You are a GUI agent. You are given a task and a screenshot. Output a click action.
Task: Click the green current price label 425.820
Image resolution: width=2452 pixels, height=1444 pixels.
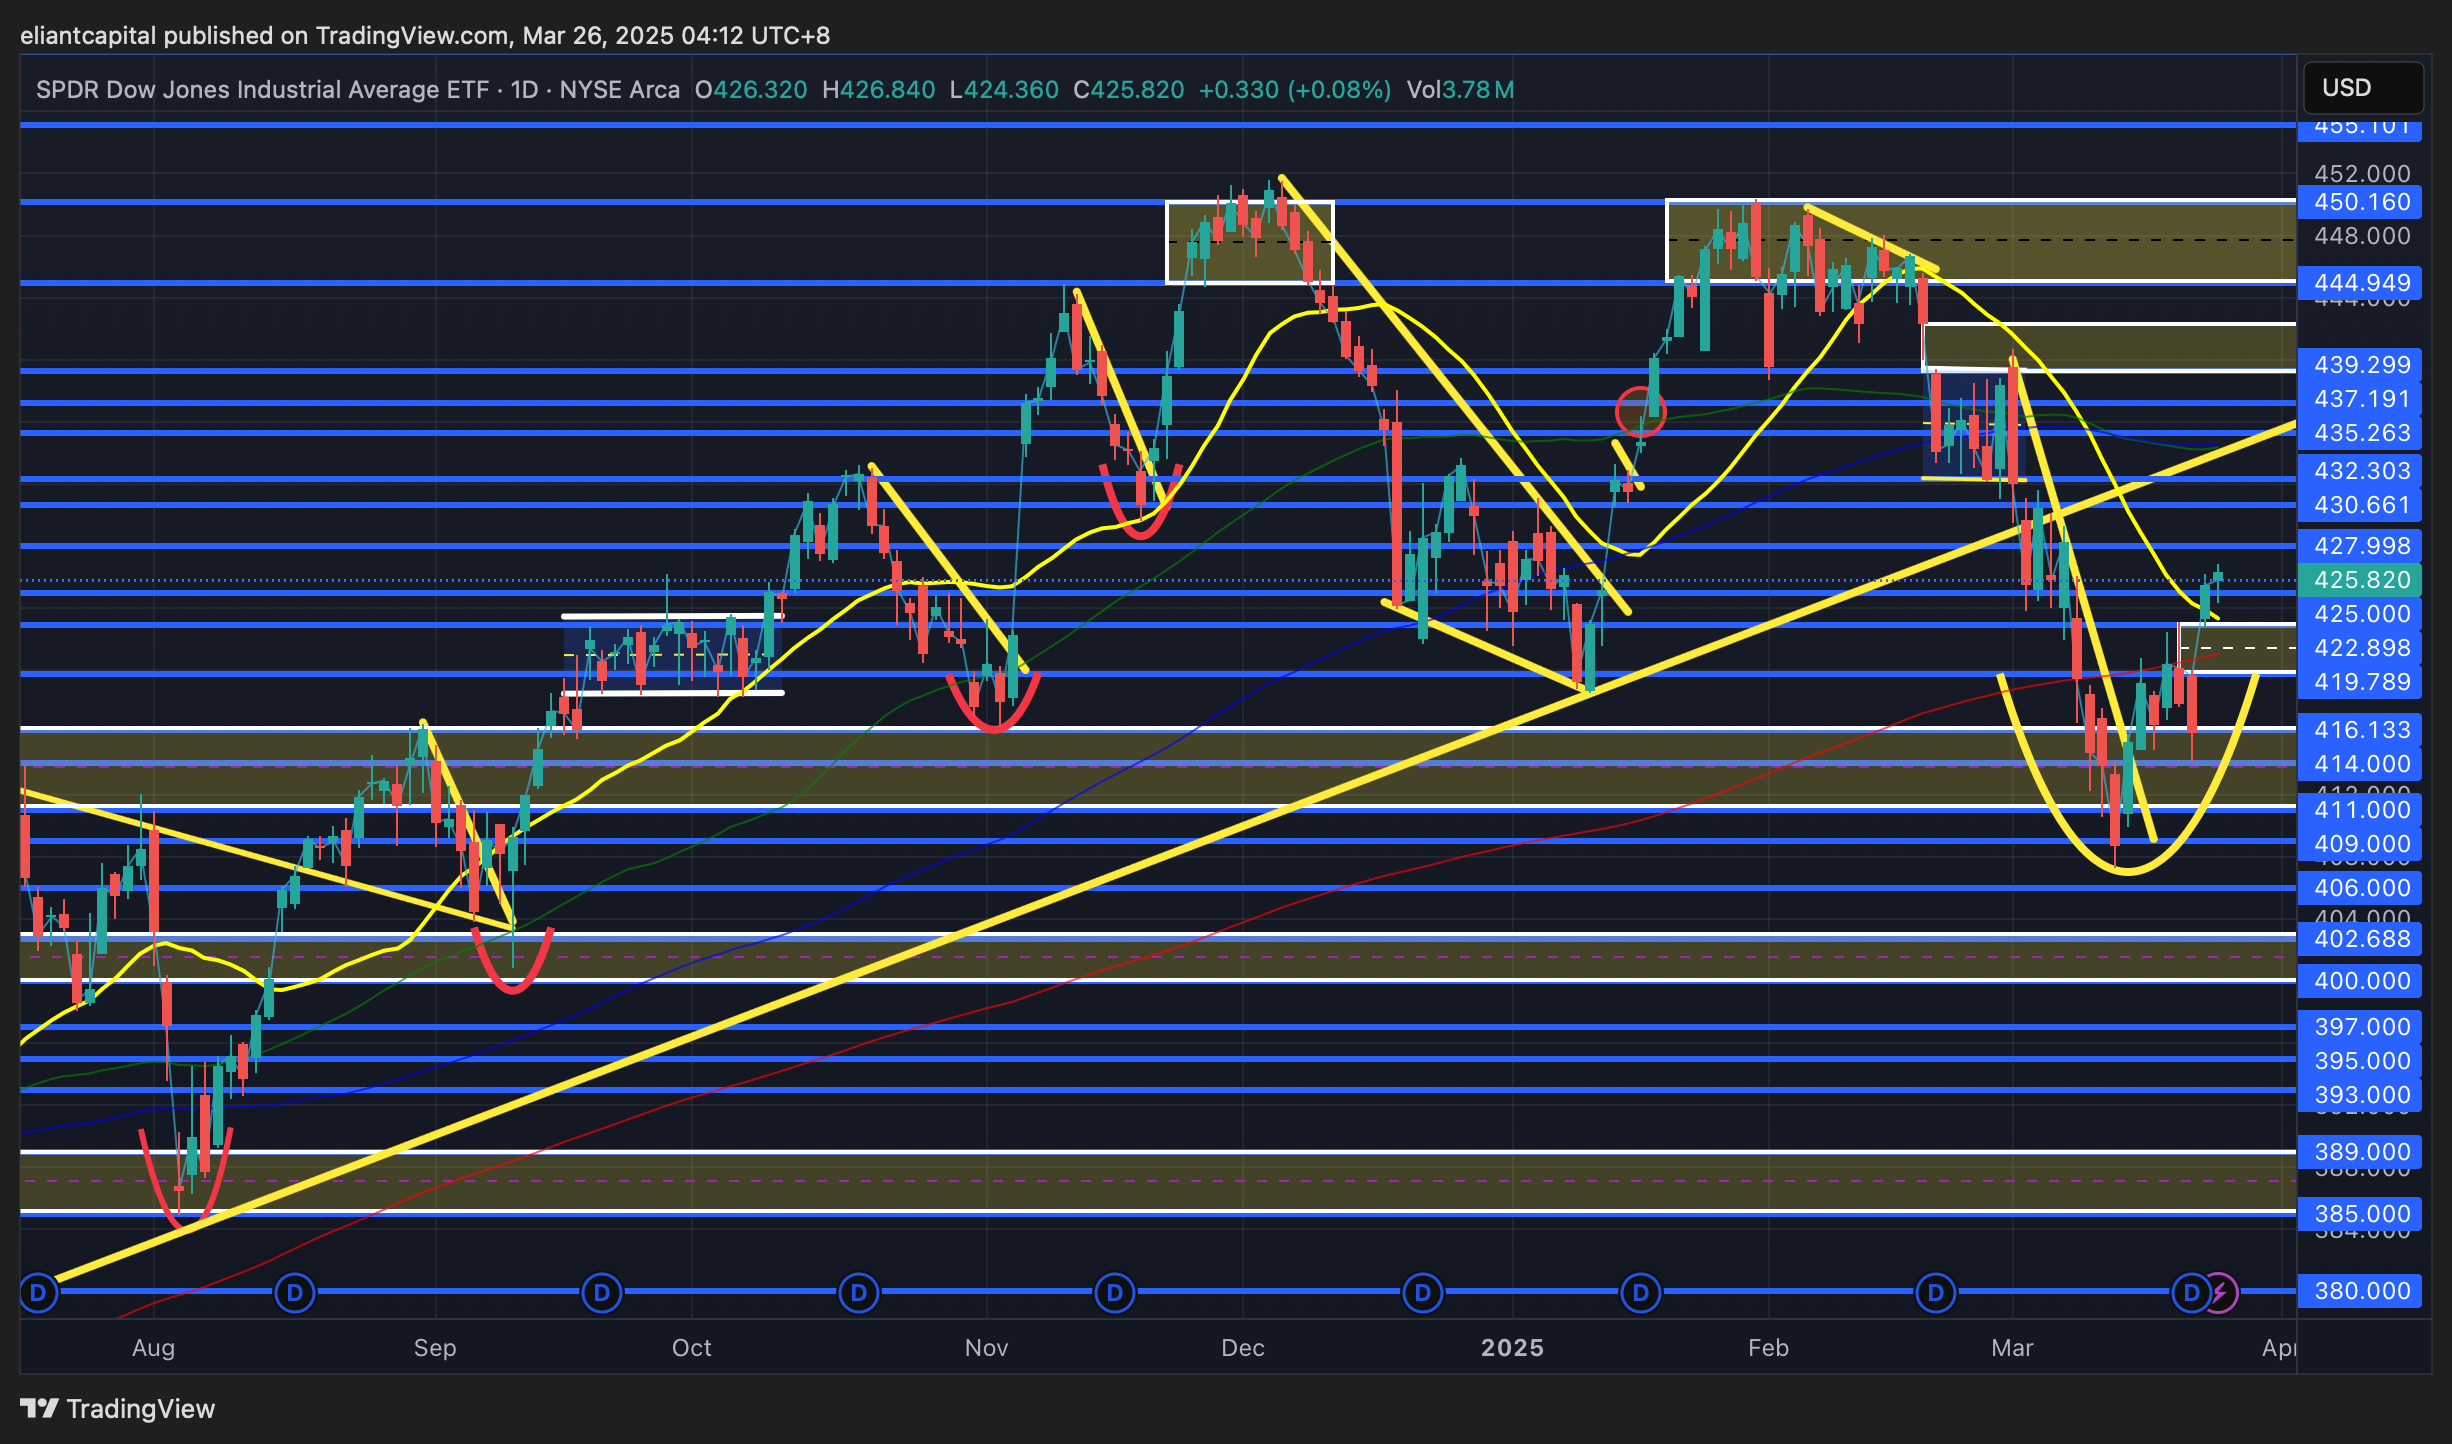(2361, 580)
